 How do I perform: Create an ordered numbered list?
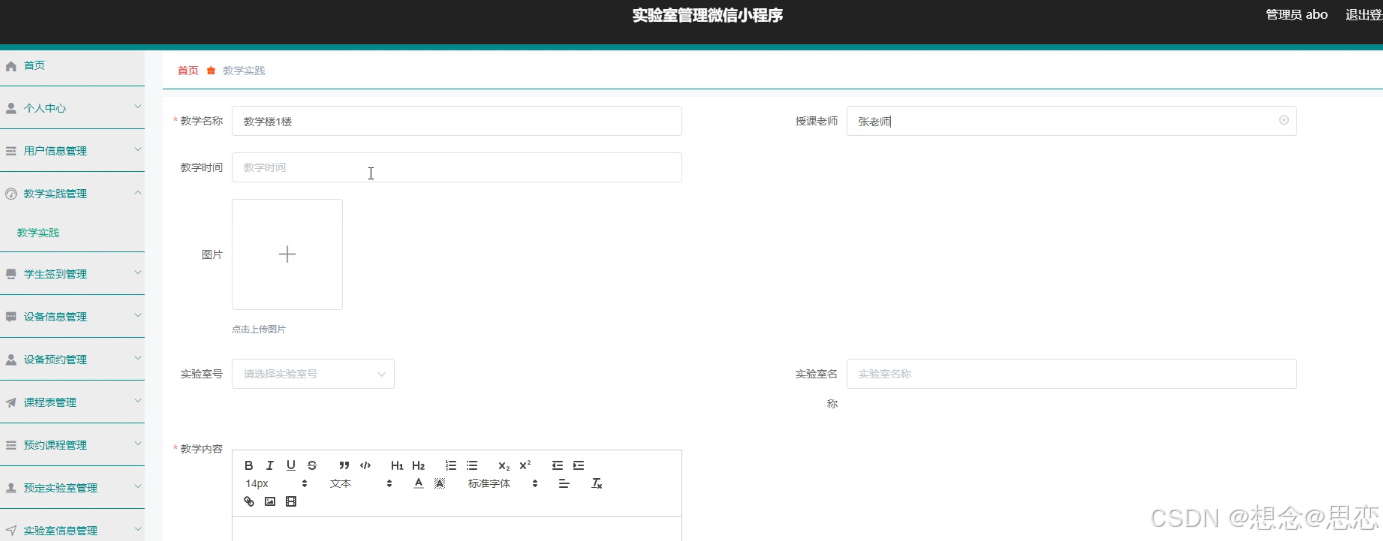[451, 465]
